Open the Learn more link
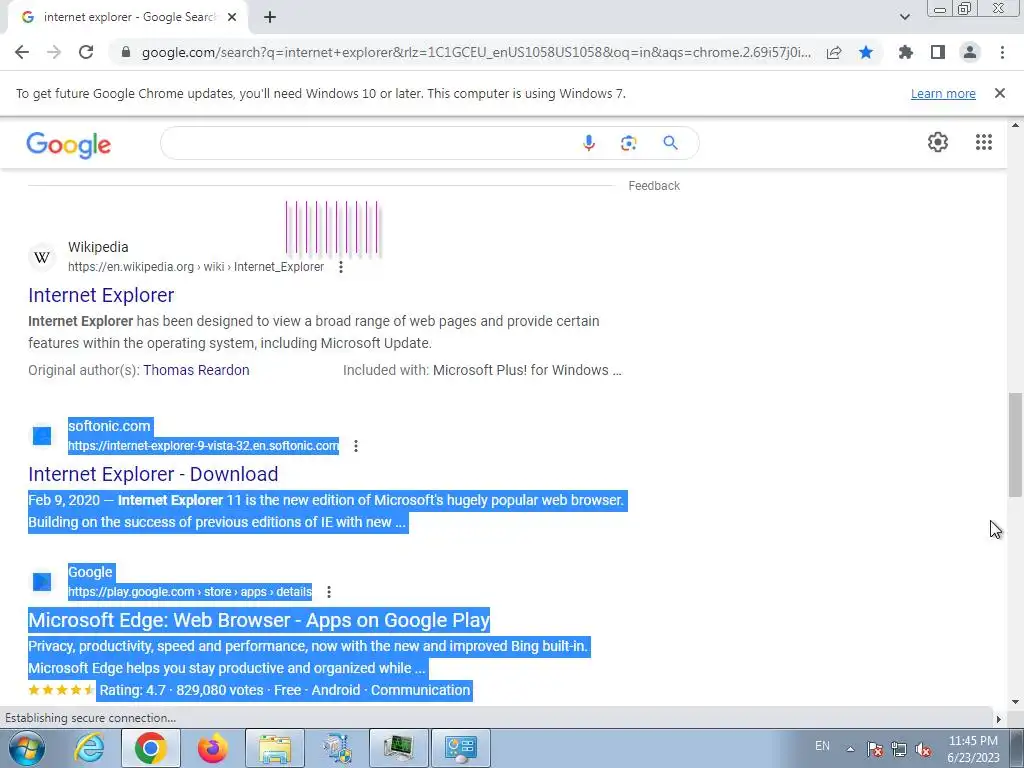The width and height of the screenshot is (1024, 768). click(943, 93)
